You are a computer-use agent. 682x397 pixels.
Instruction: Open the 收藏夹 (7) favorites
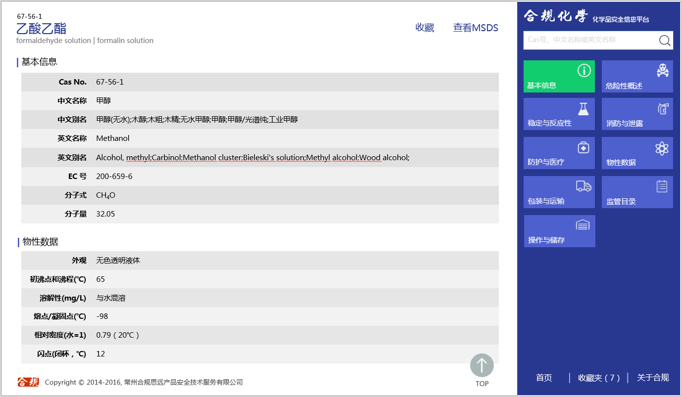point(598,377)
